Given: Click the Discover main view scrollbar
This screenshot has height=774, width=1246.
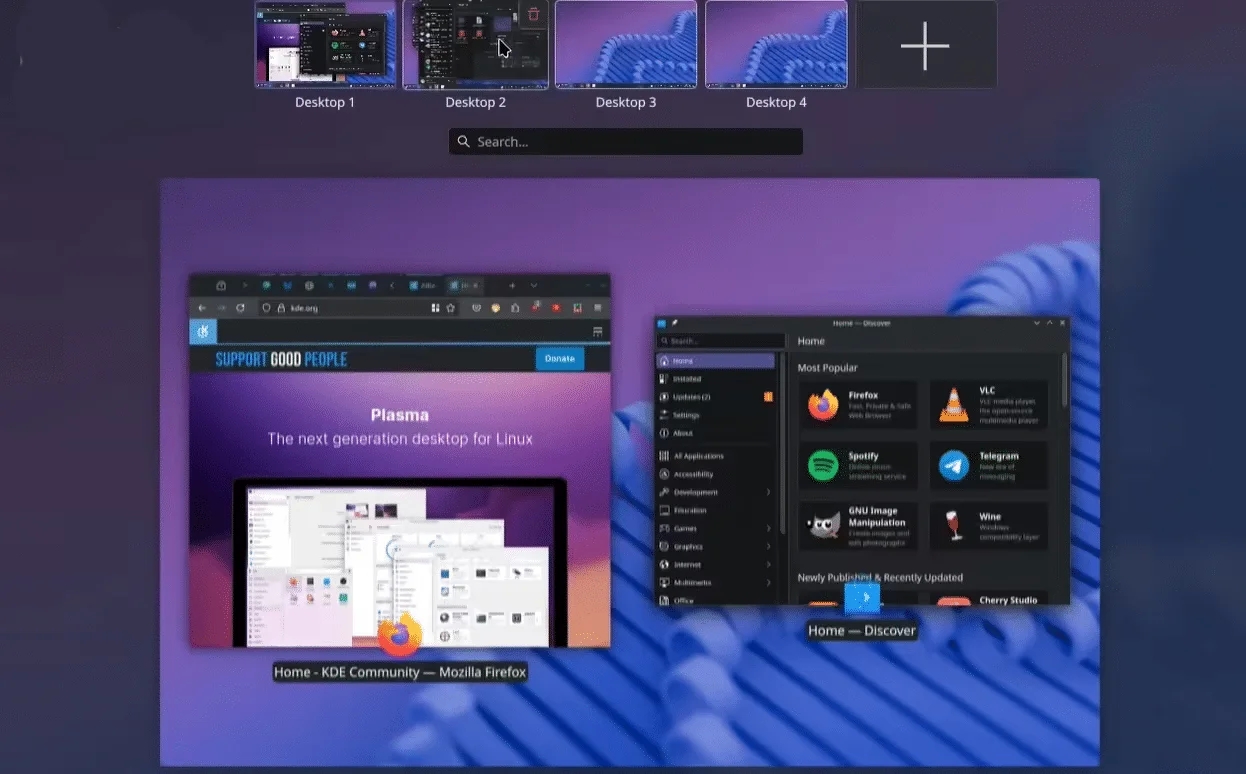Looking at the screenshot, I should (x=1064, y=380).
